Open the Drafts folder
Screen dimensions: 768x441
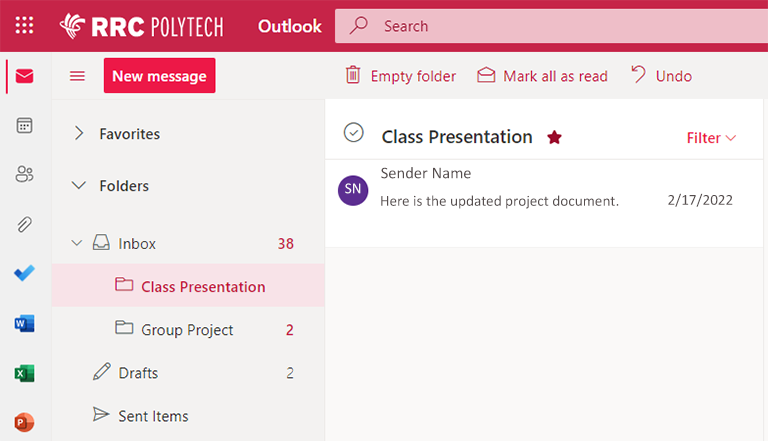pyautogui.click(x=138, y=373)
